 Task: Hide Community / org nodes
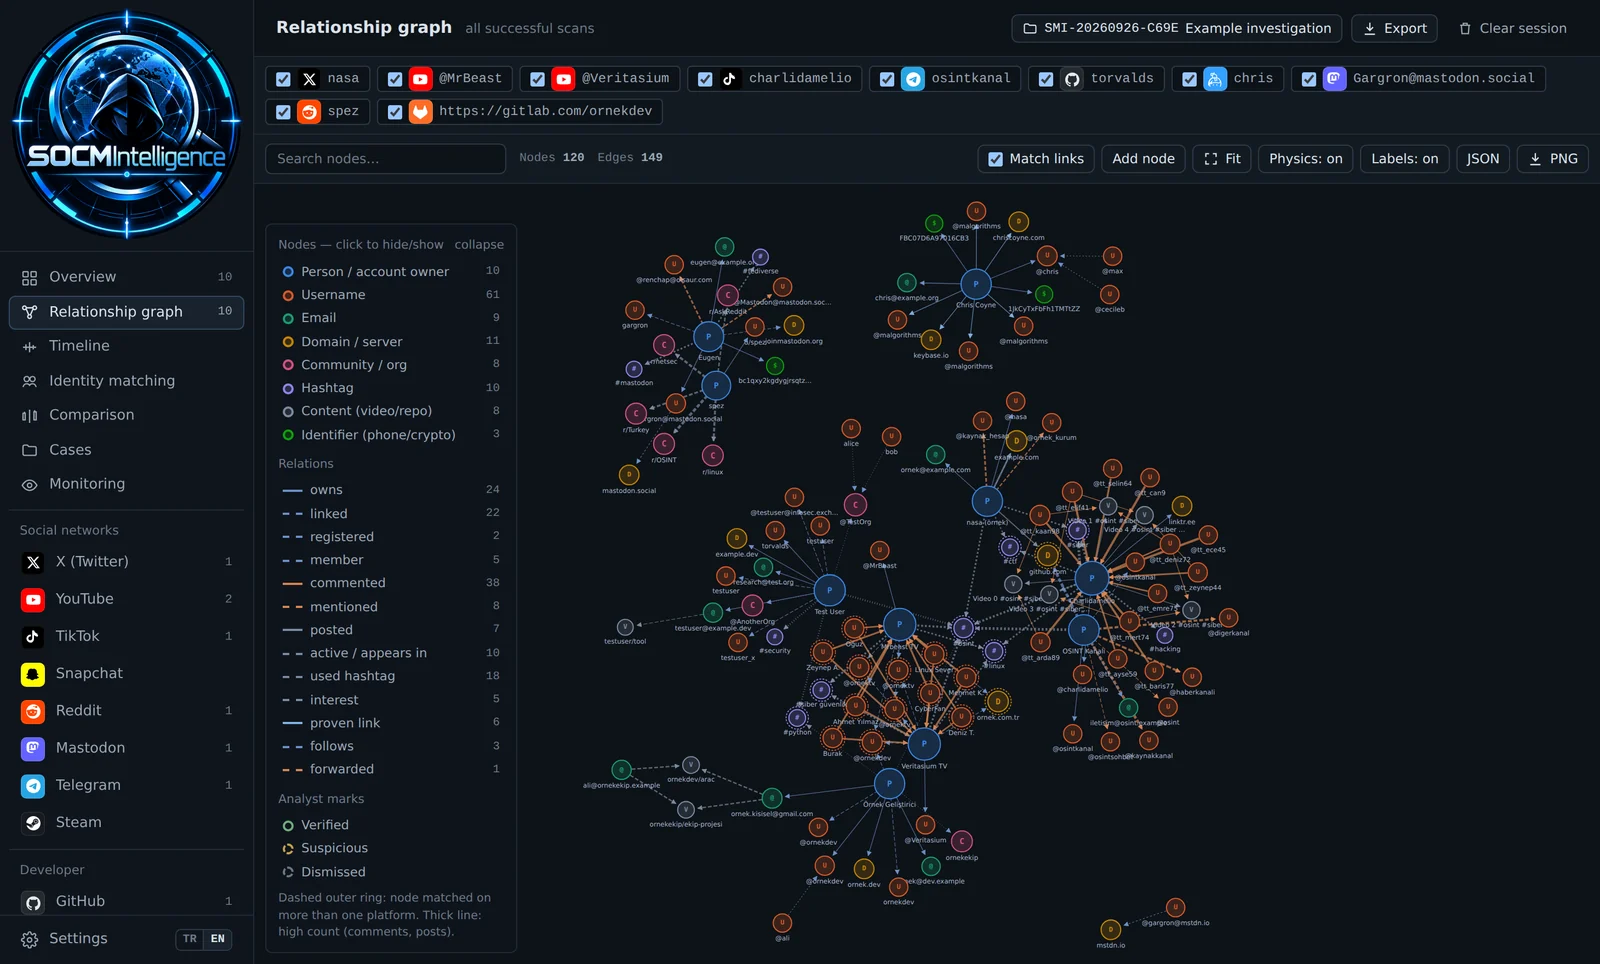(x=391, y=365)
